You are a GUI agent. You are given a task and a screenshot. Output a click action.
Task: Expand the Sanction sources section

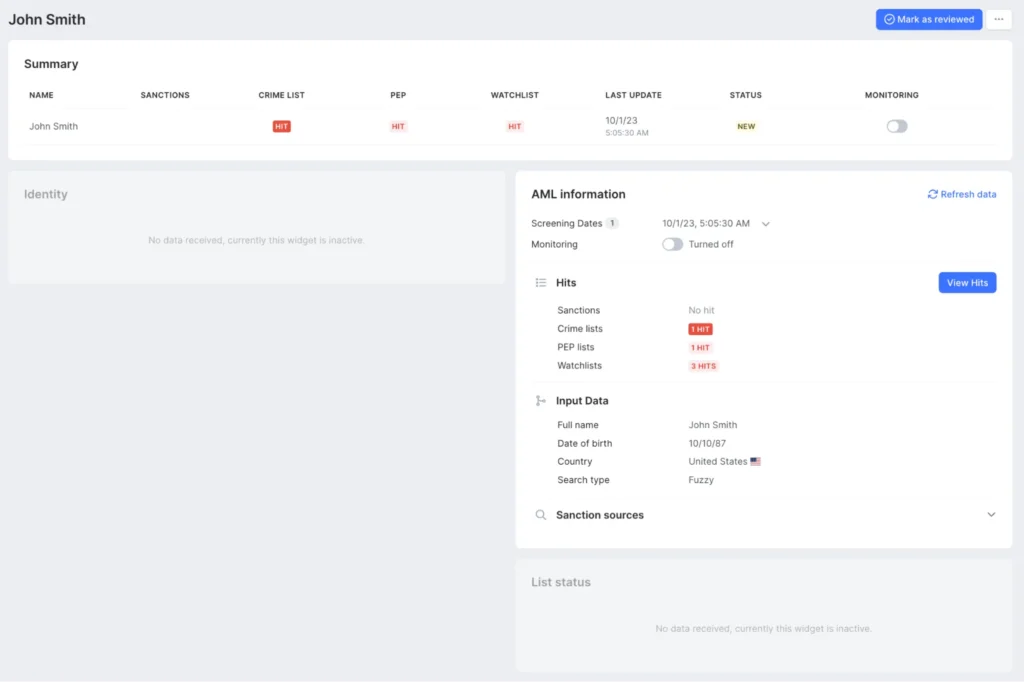[x=991, y=514]
